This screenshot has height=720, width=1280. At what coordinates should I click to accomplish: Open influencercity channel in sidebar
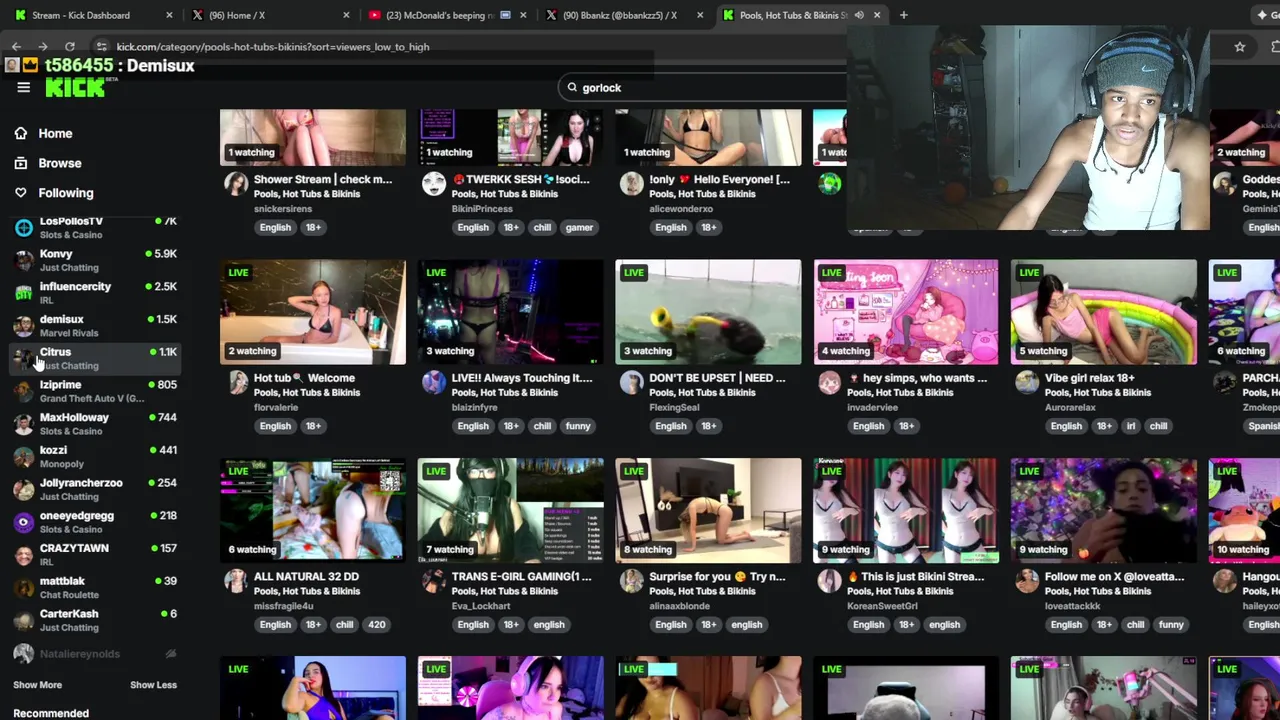click(97, 293)
